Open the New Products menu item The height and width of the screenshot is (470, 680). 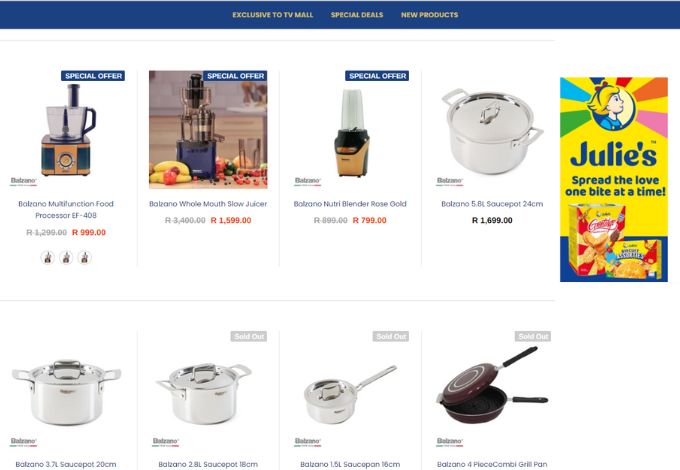point(429,15)
